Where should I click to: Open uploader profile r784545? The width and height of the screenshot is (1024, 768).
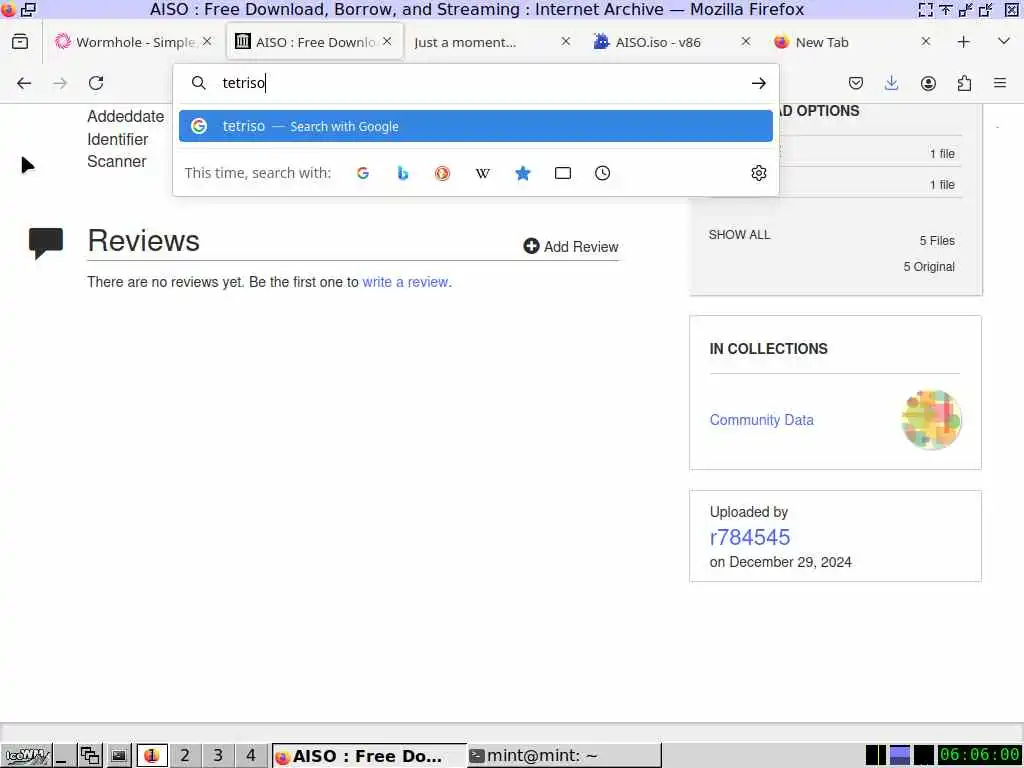pos(750,537)
